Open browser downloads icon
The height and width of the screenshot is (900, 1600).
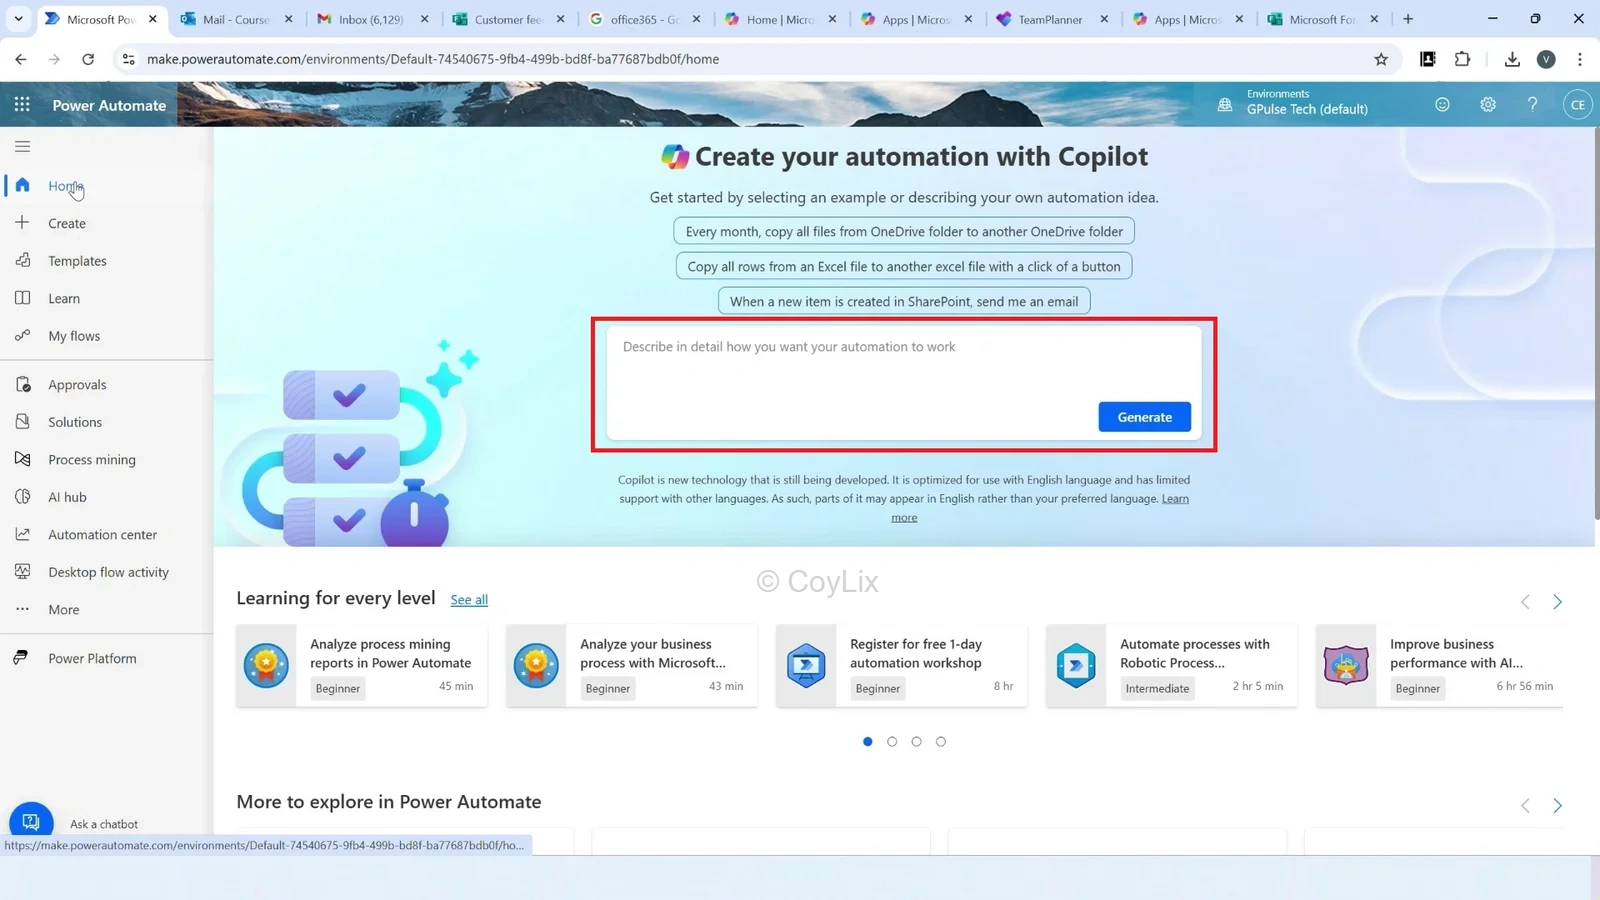click(1512, 59)
